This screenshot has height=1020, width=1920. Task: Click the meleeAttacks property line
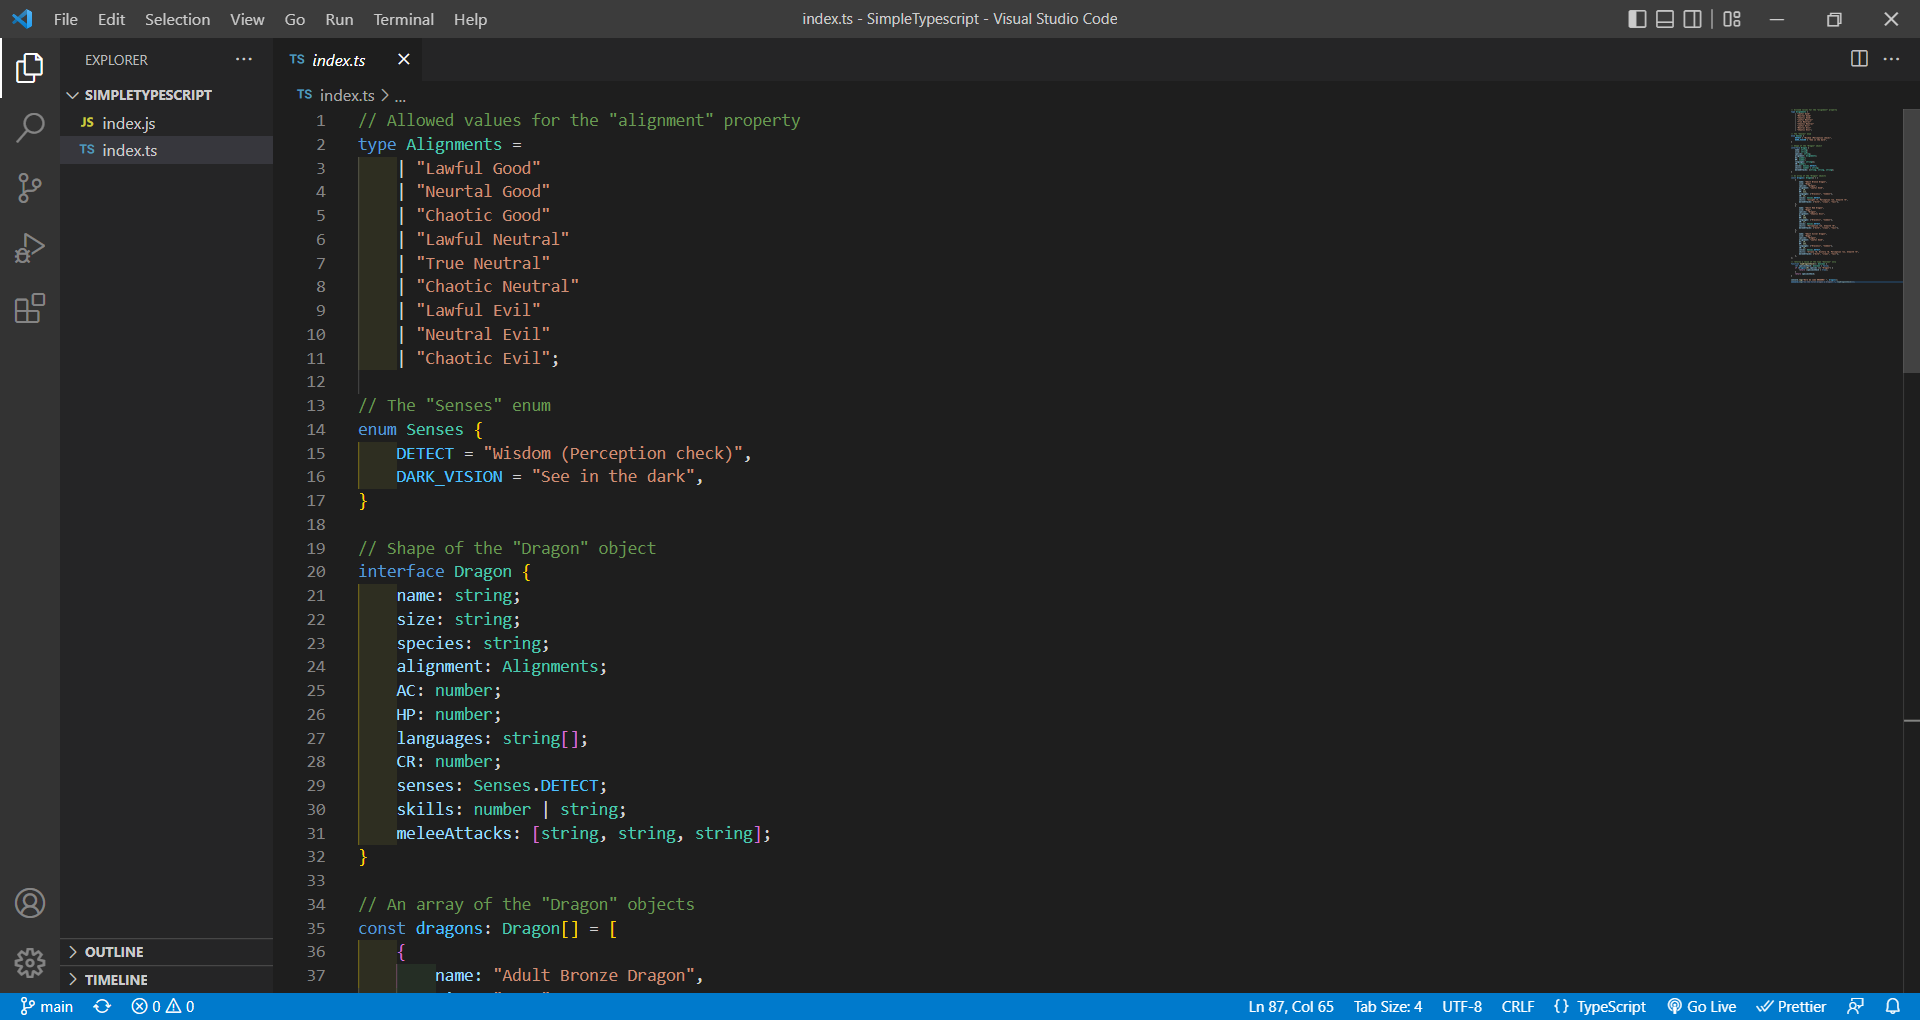coord(584,834)
